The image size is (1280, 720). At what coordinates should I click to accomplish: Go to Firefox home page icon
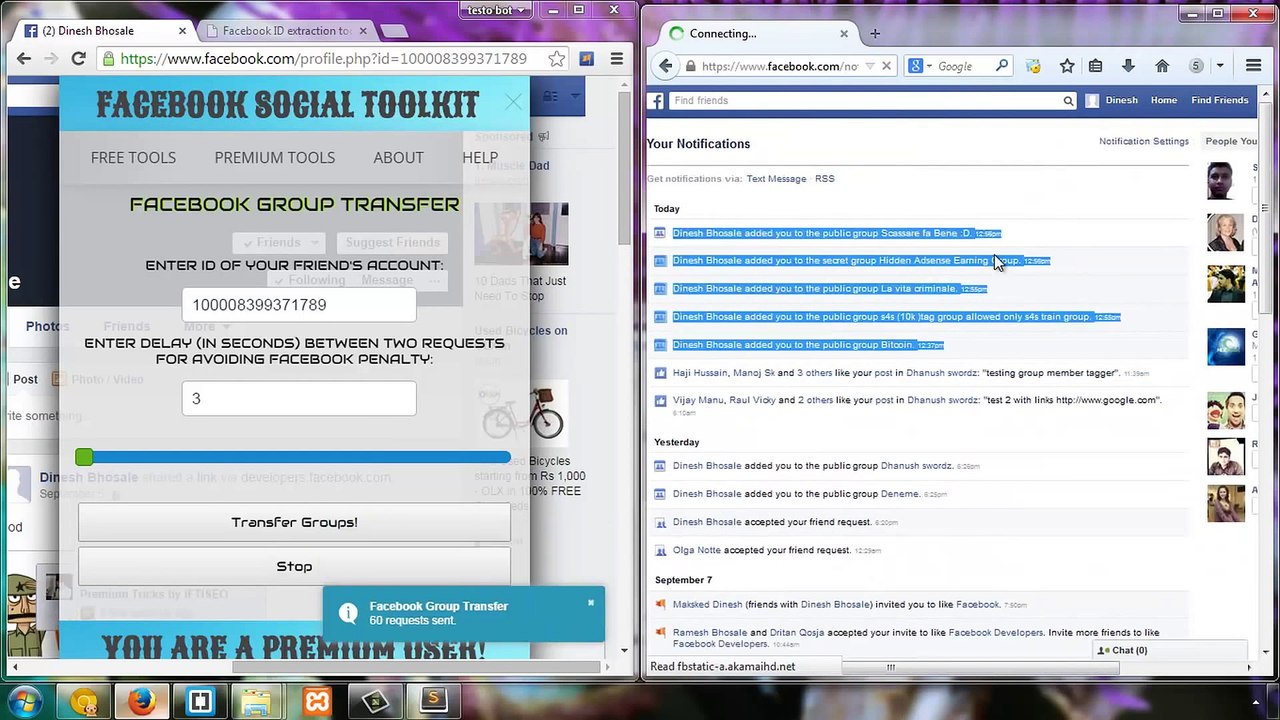[1162, 66]
